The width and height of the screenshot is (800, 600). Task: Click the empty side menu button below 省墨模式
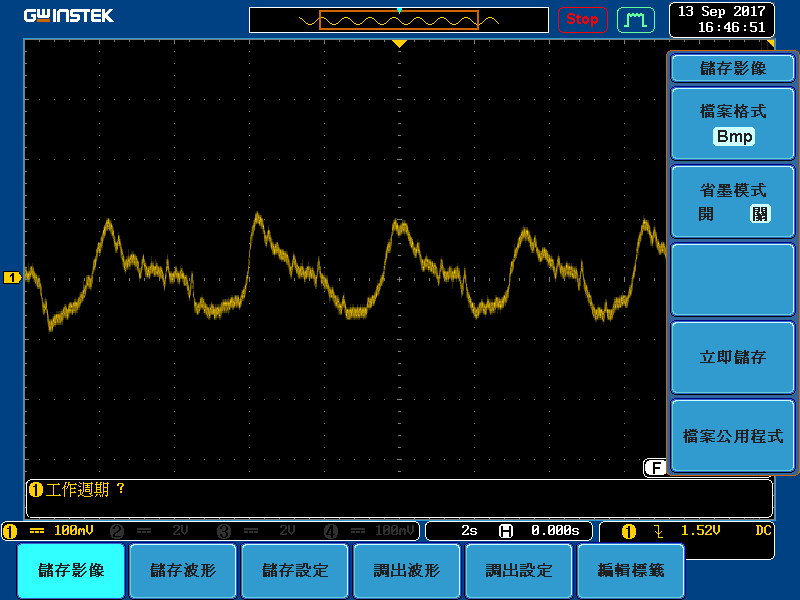733,280
